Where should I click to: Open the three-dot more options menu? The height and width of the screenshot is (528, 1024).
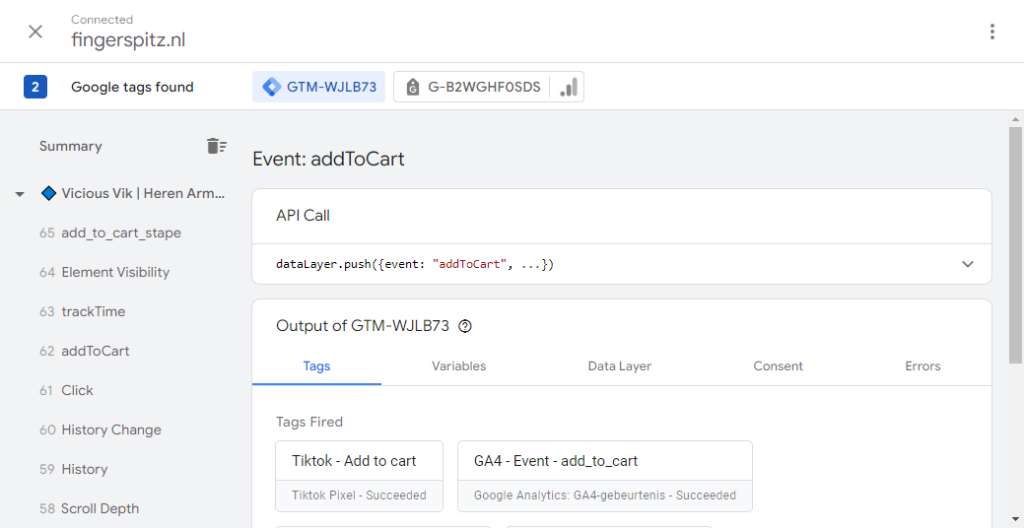(992, 31)
